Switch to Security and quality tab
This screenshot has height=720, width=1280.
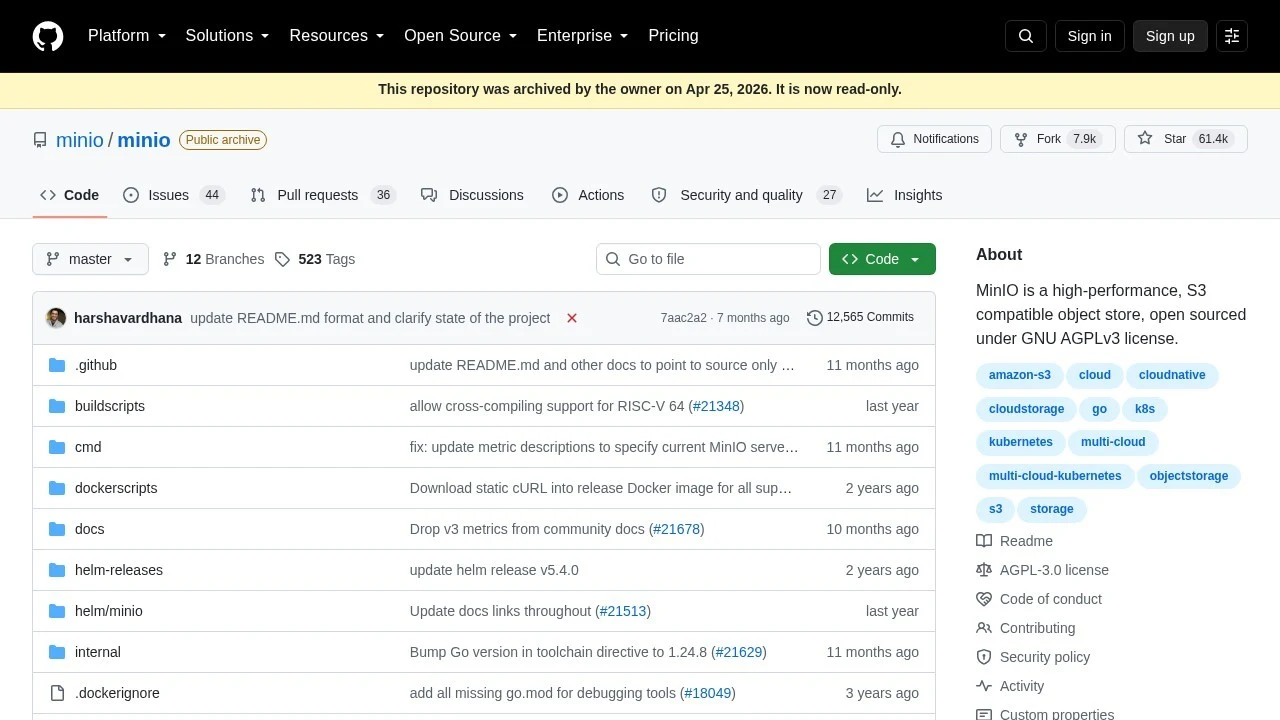pos(746,195)
